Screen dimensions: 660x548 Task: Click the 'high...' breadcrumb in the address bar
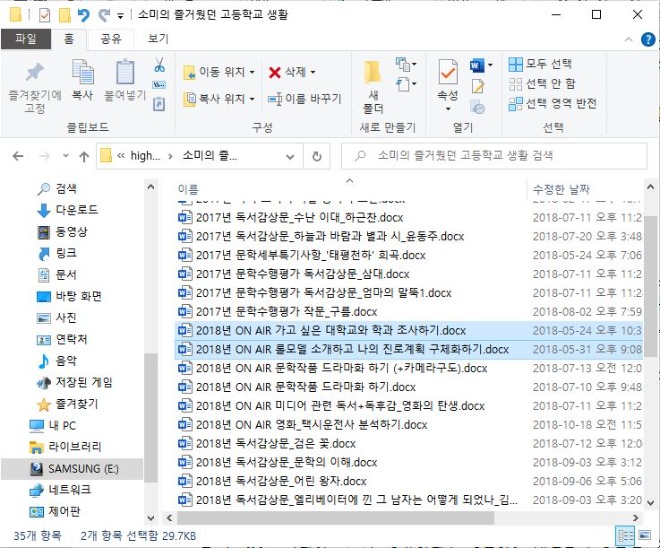tap(145, 156)
